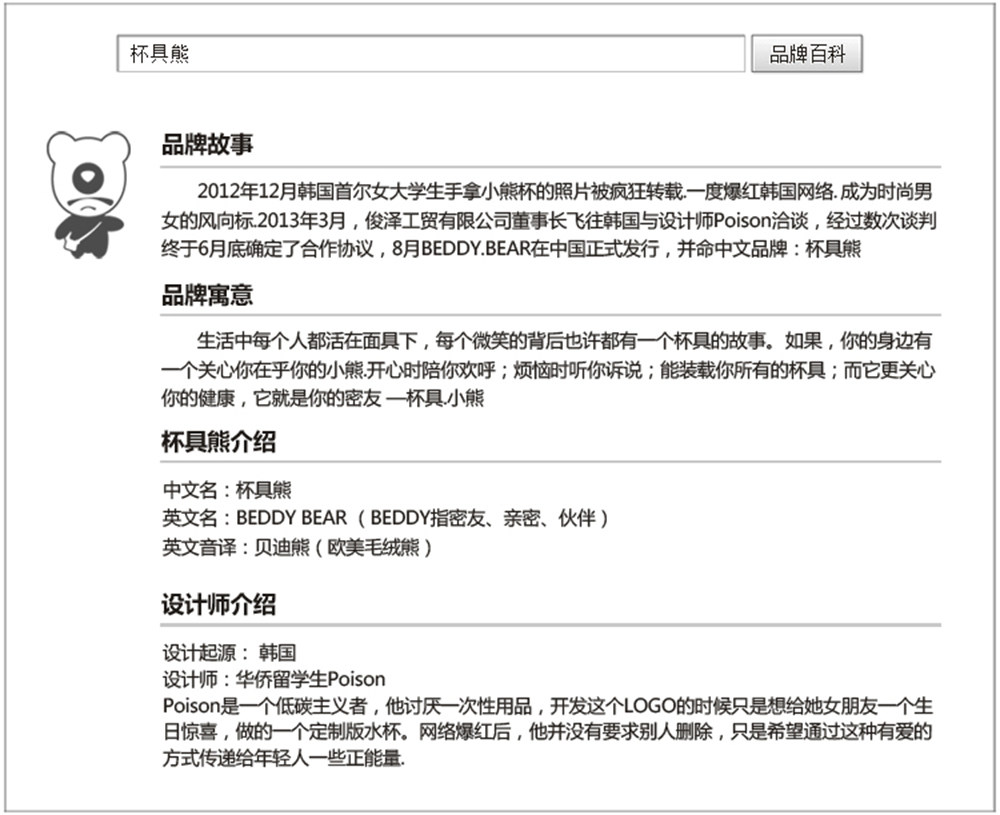Image resolution: width=1000 pixels, height=815 pixels.
Task: Click the bear mascot's heart eye
Action: coord(87,176)
